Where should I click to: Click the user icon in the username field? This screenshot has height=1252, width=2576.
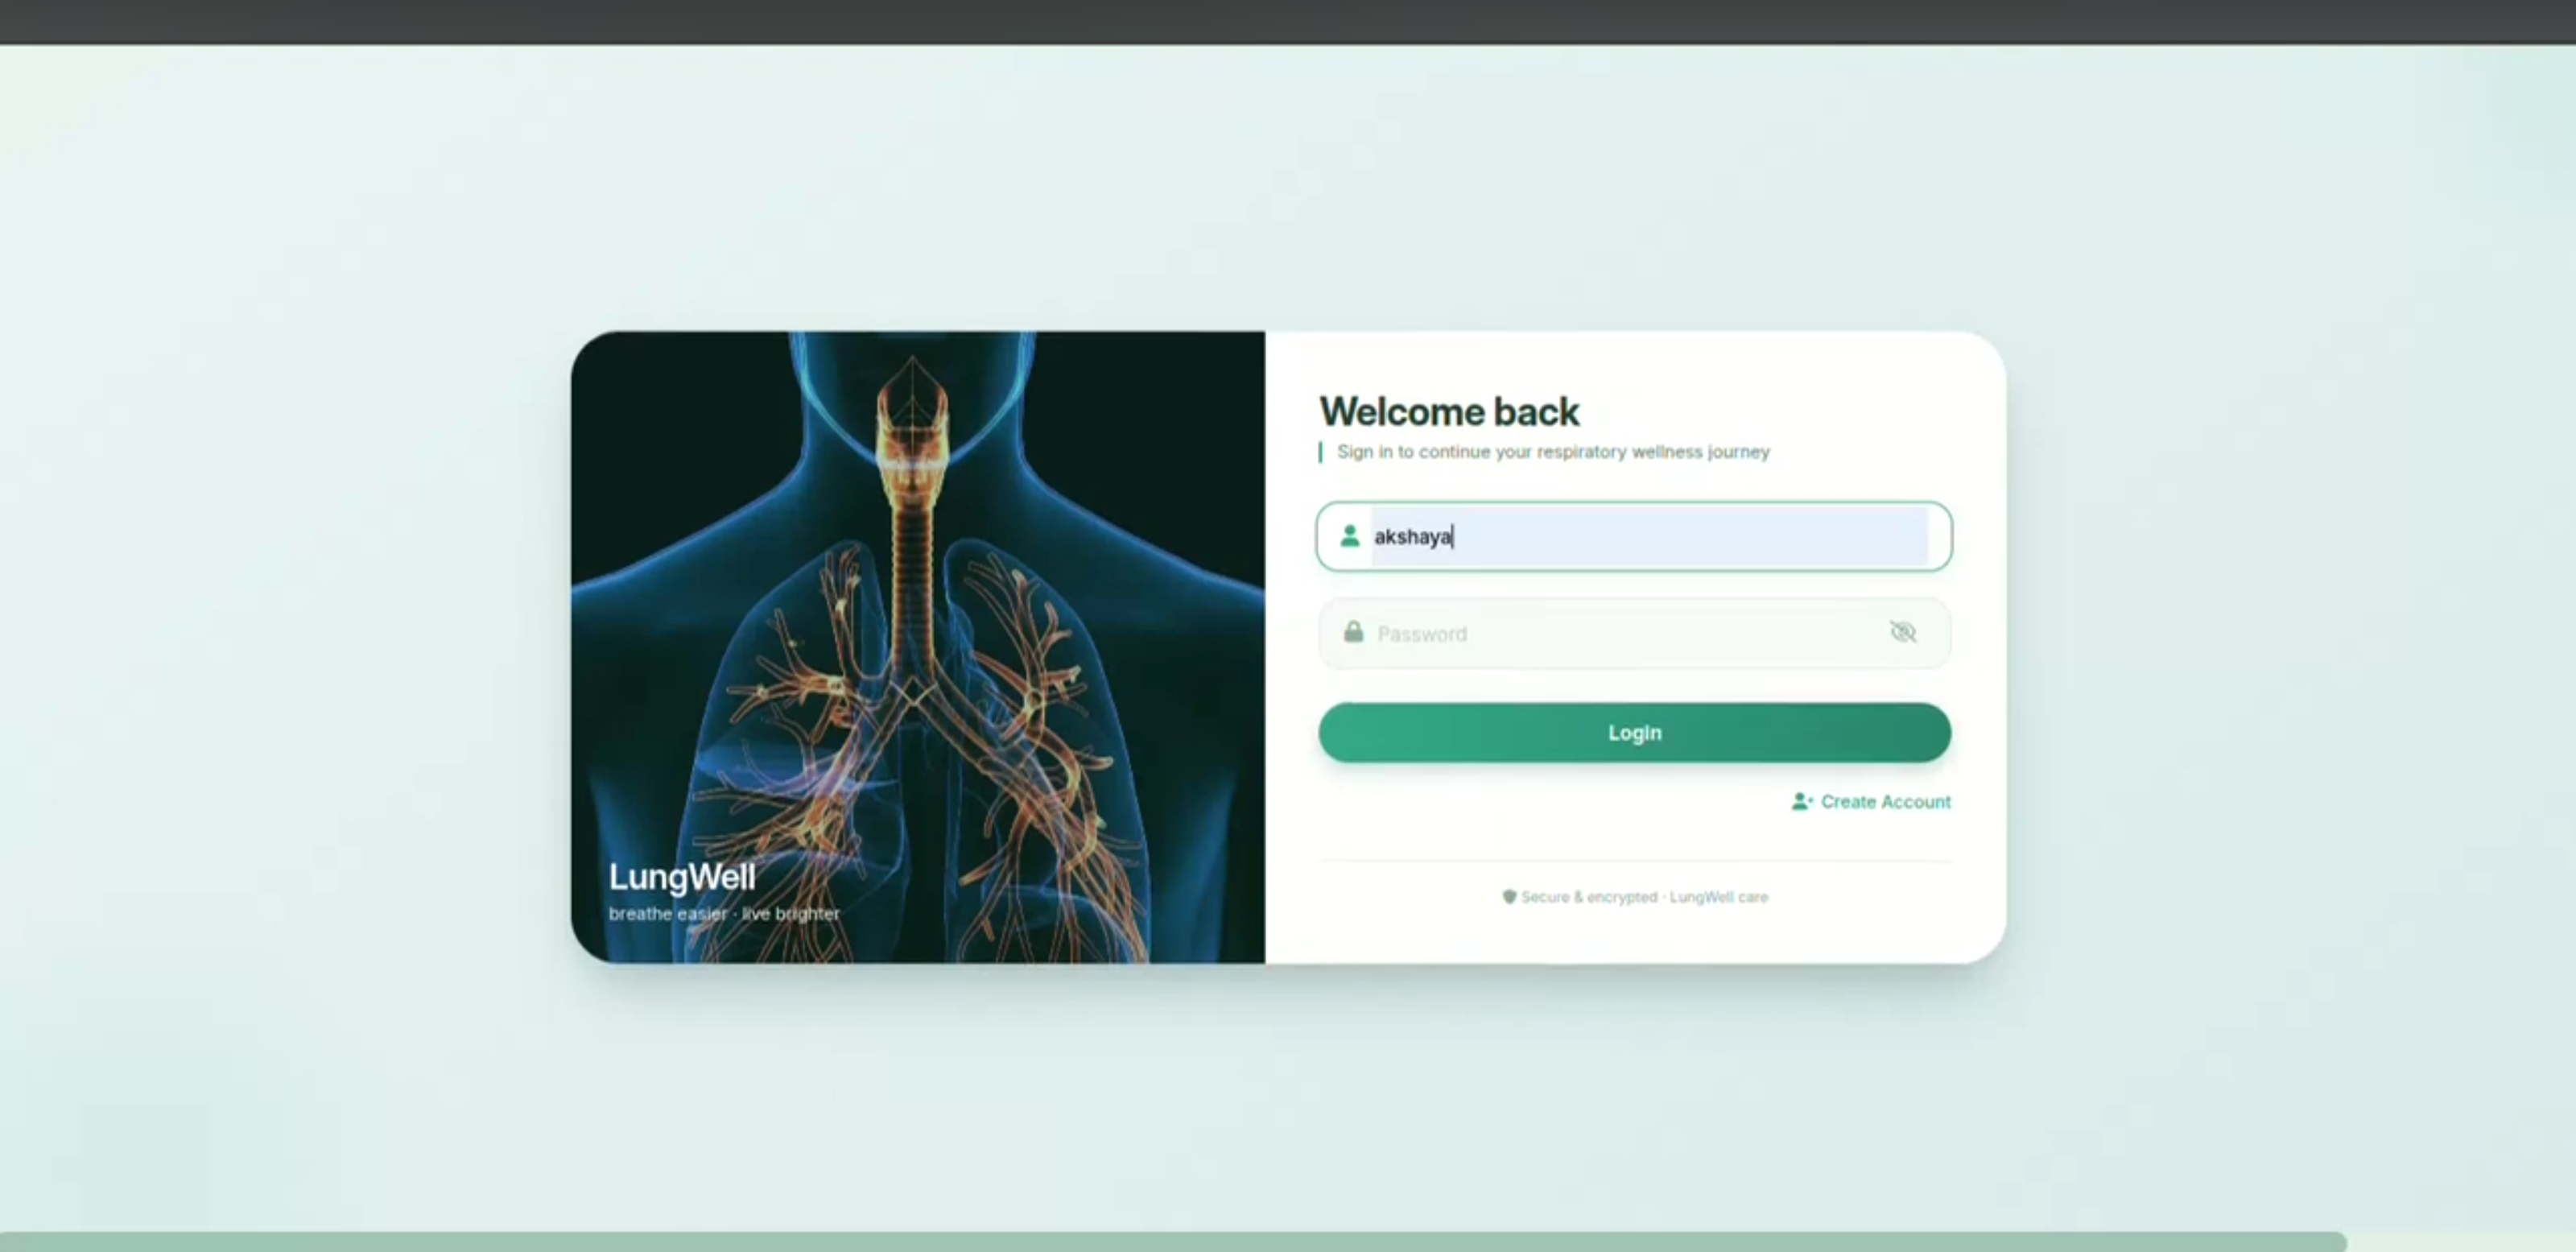point(1349,536)
